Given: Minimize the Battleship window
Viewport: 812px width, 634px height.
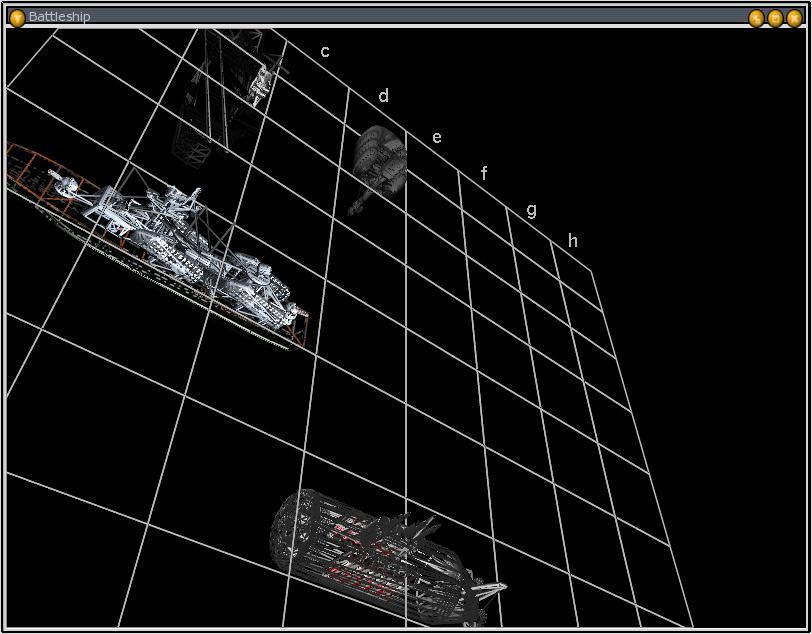Looking at the screenshot, I should [x=756, y=19].
